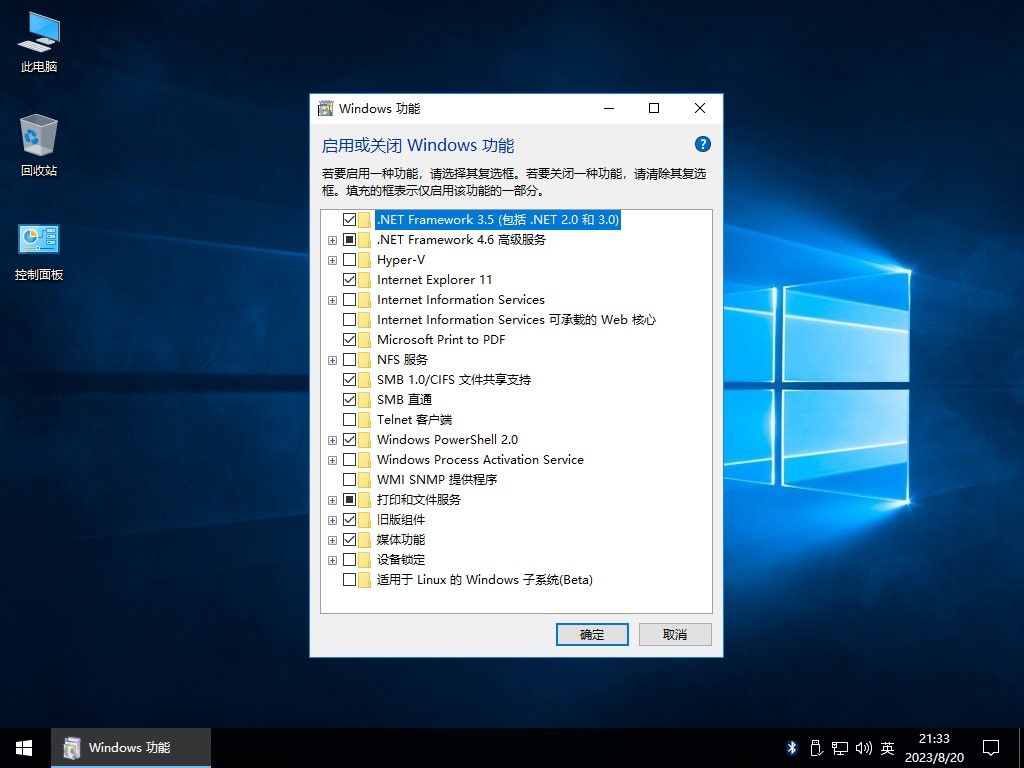
Task: Click the USB safely remove tray icon
Action: point(816,748)
